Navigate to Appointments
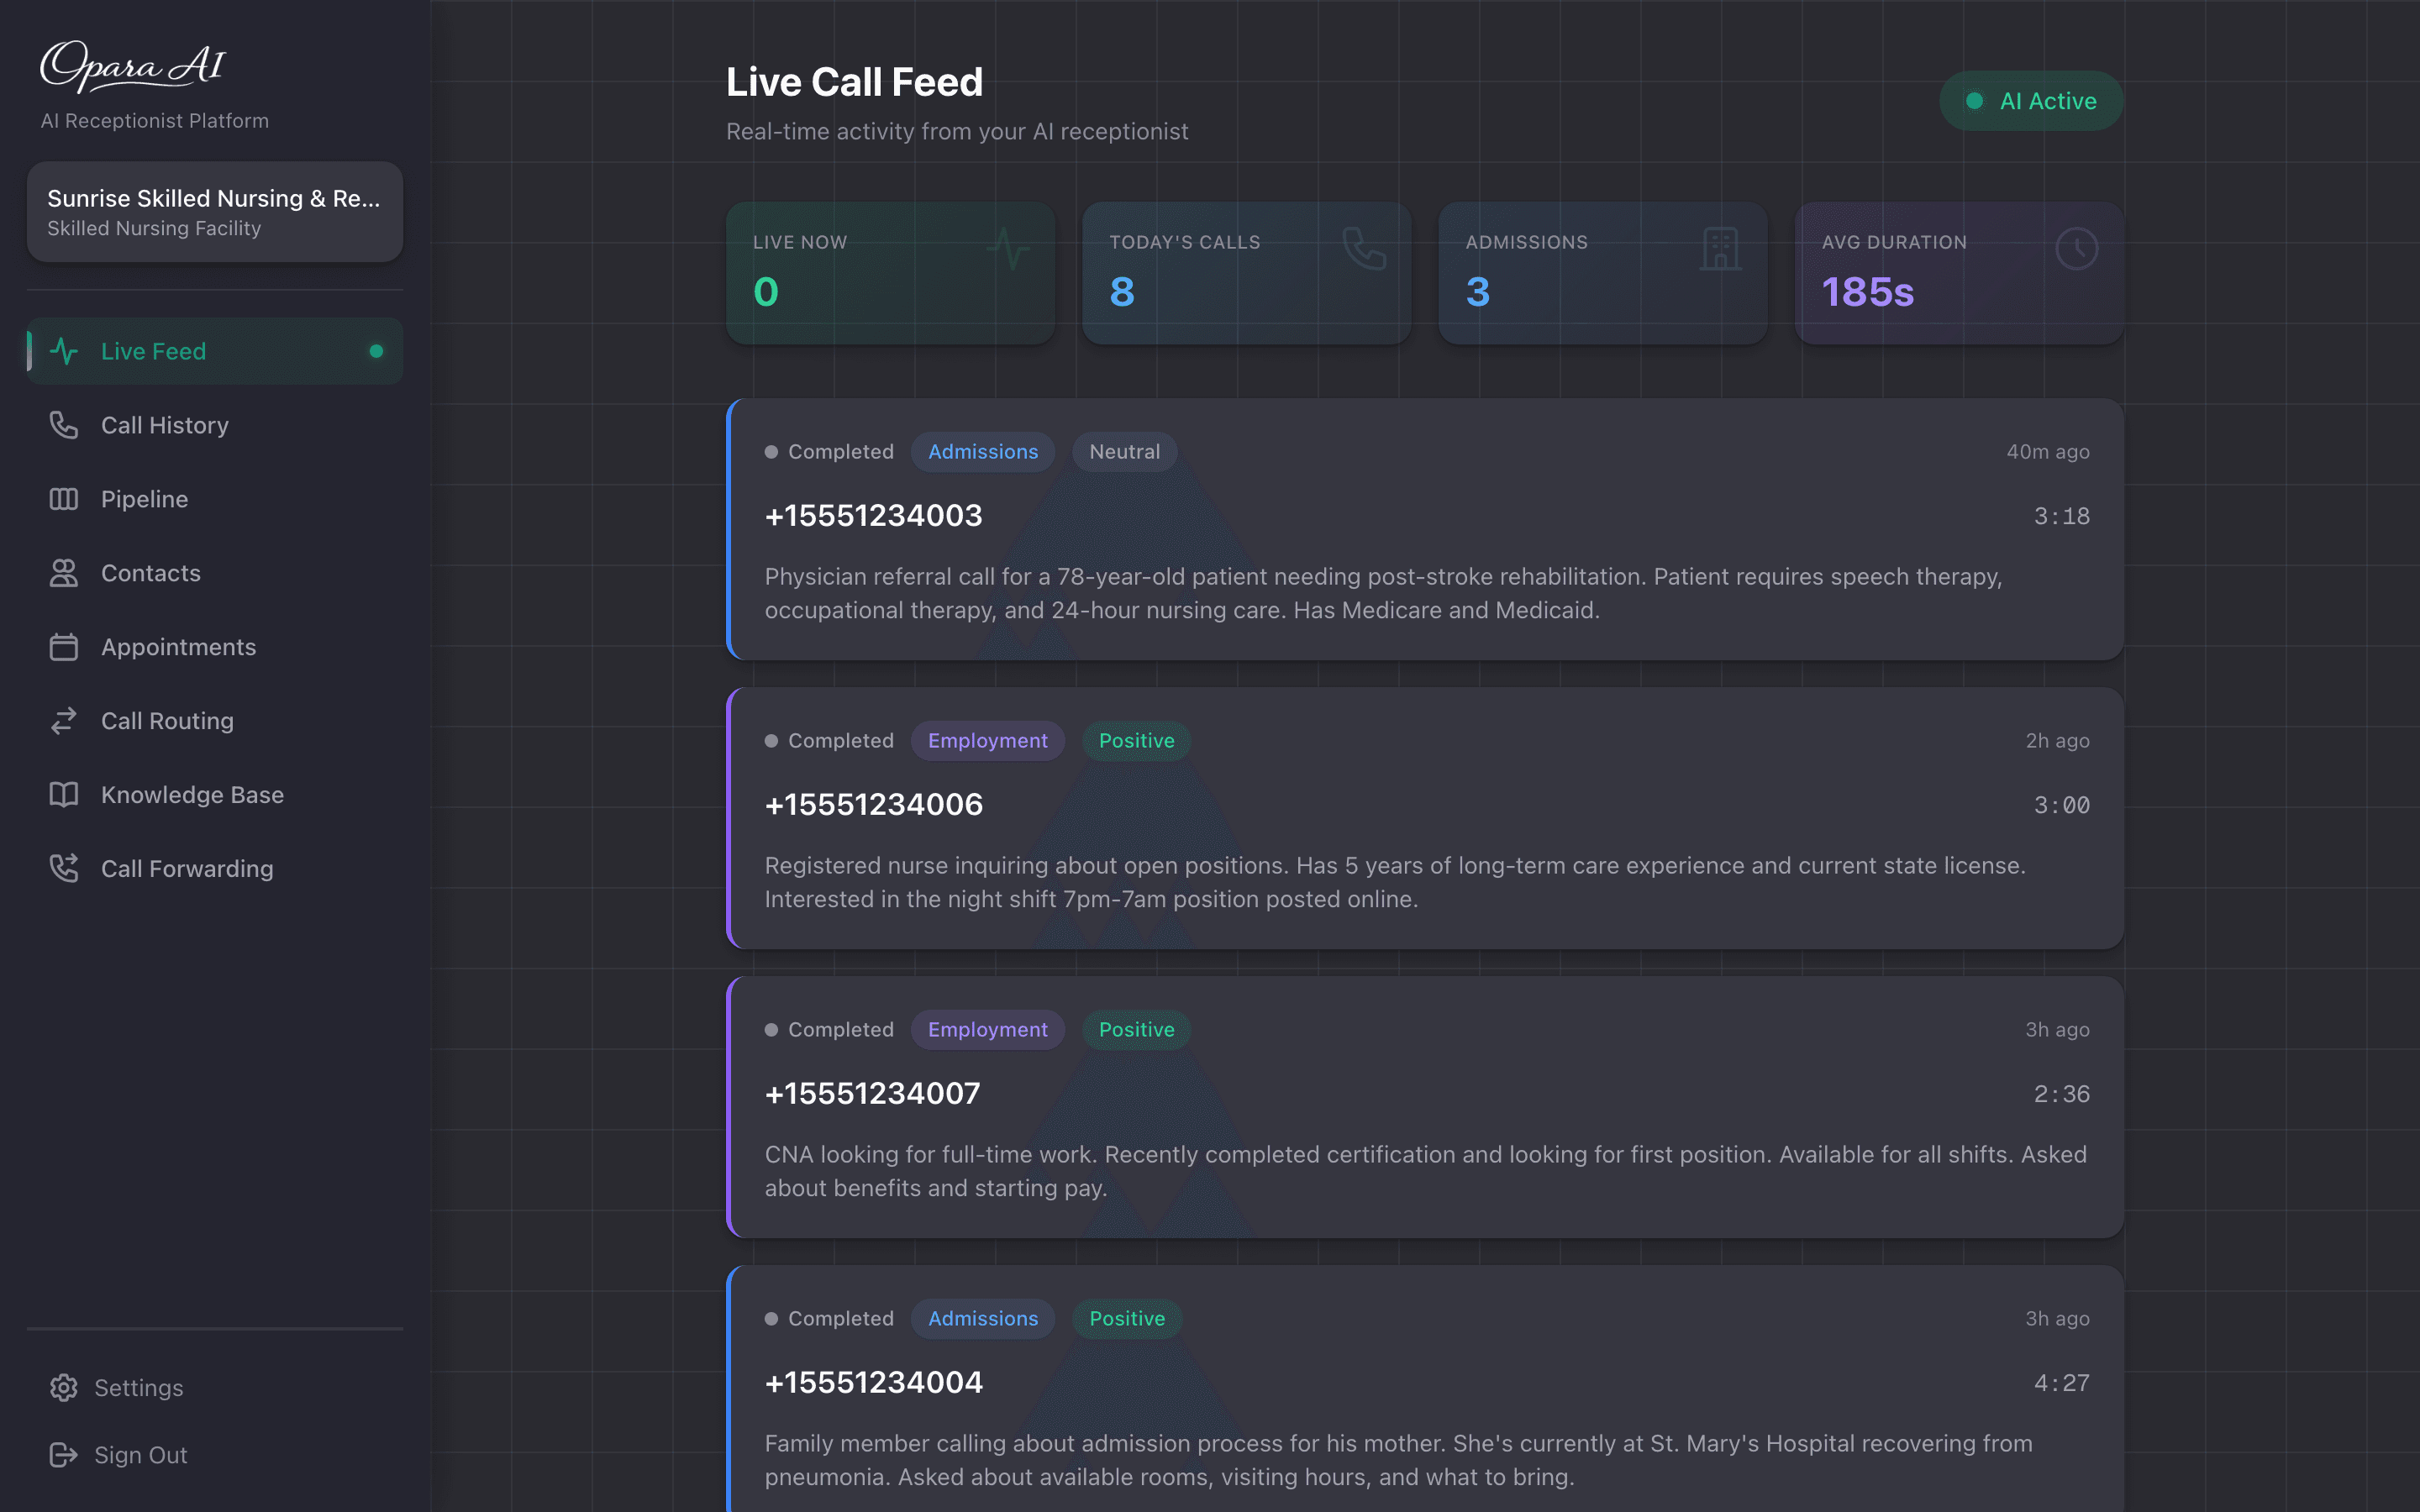Viewport: 2420px width, 1512px height. tap(215, 647)
